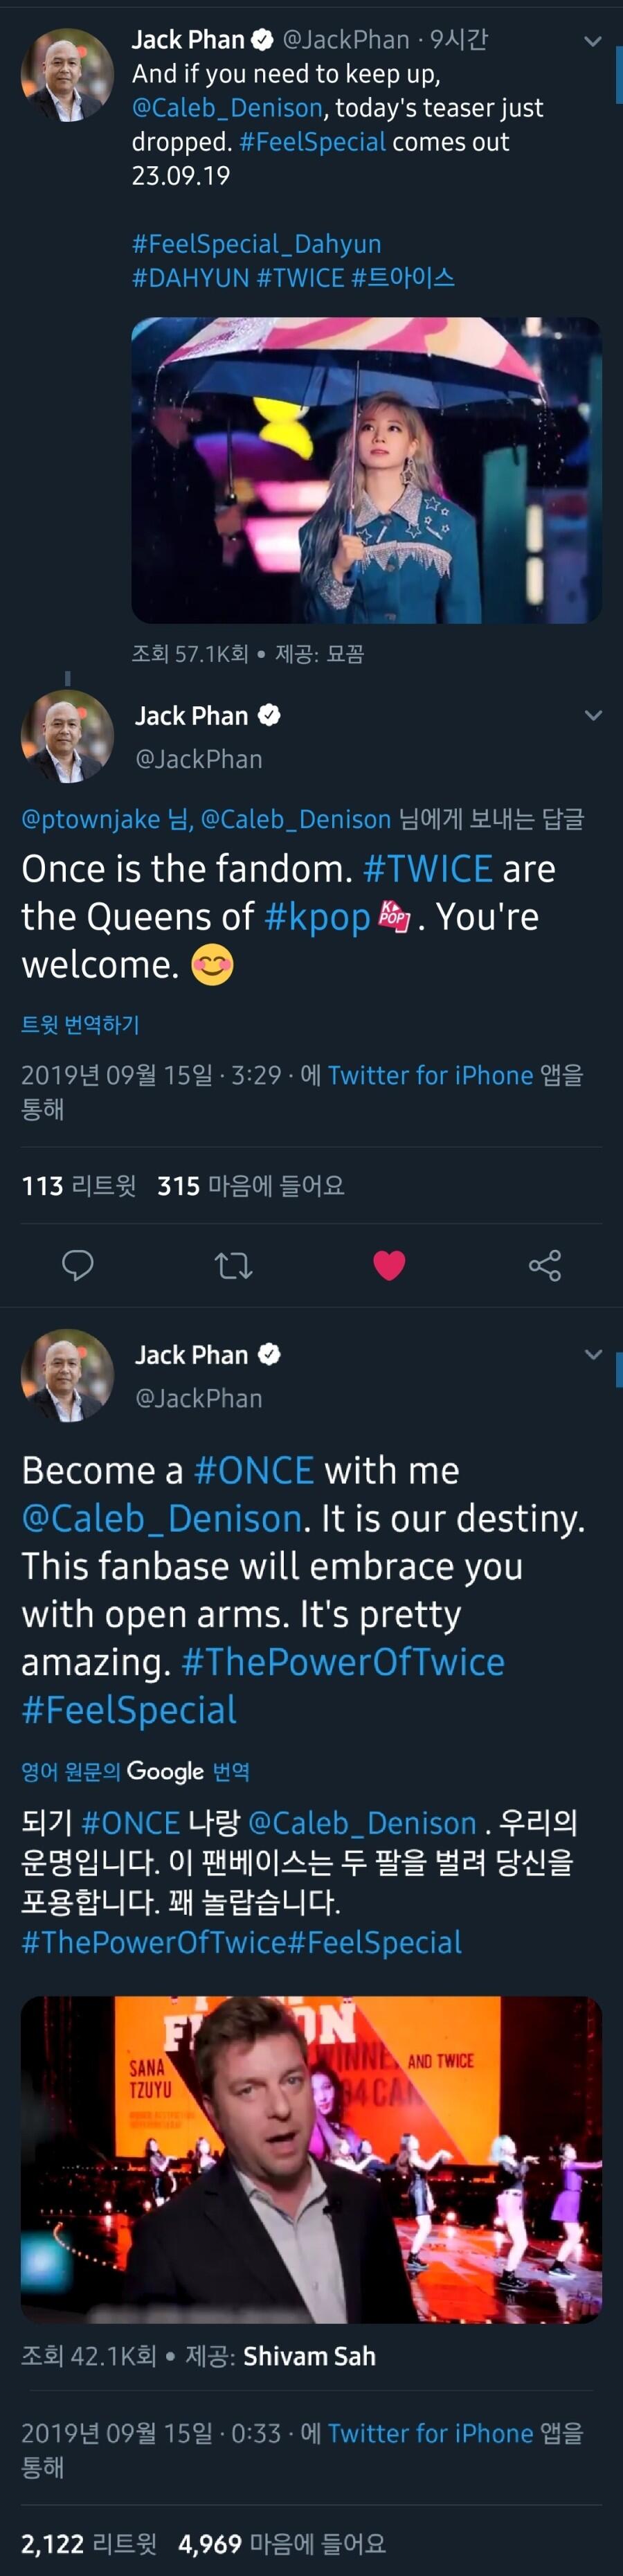Image resolution: width=623 pixels, height=2576 pixels.
Task: Play the video with man in front of stage
Action: pyautogui.click(x=311, y=2158)
